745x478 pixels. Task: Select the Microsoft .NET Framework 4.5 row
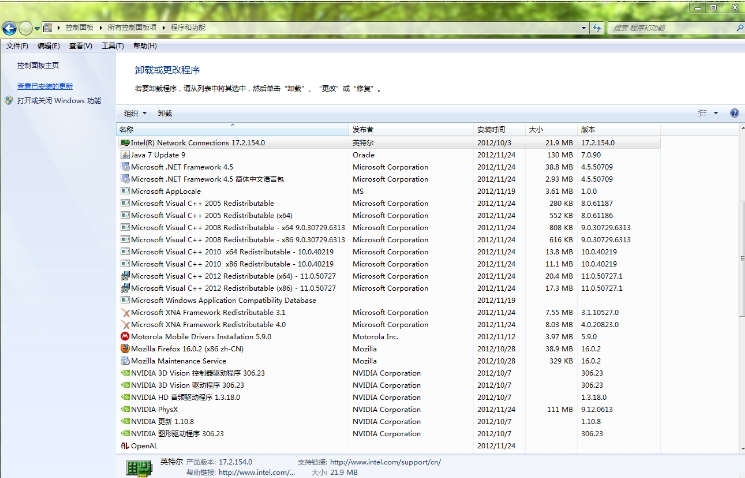pos(388,167)
